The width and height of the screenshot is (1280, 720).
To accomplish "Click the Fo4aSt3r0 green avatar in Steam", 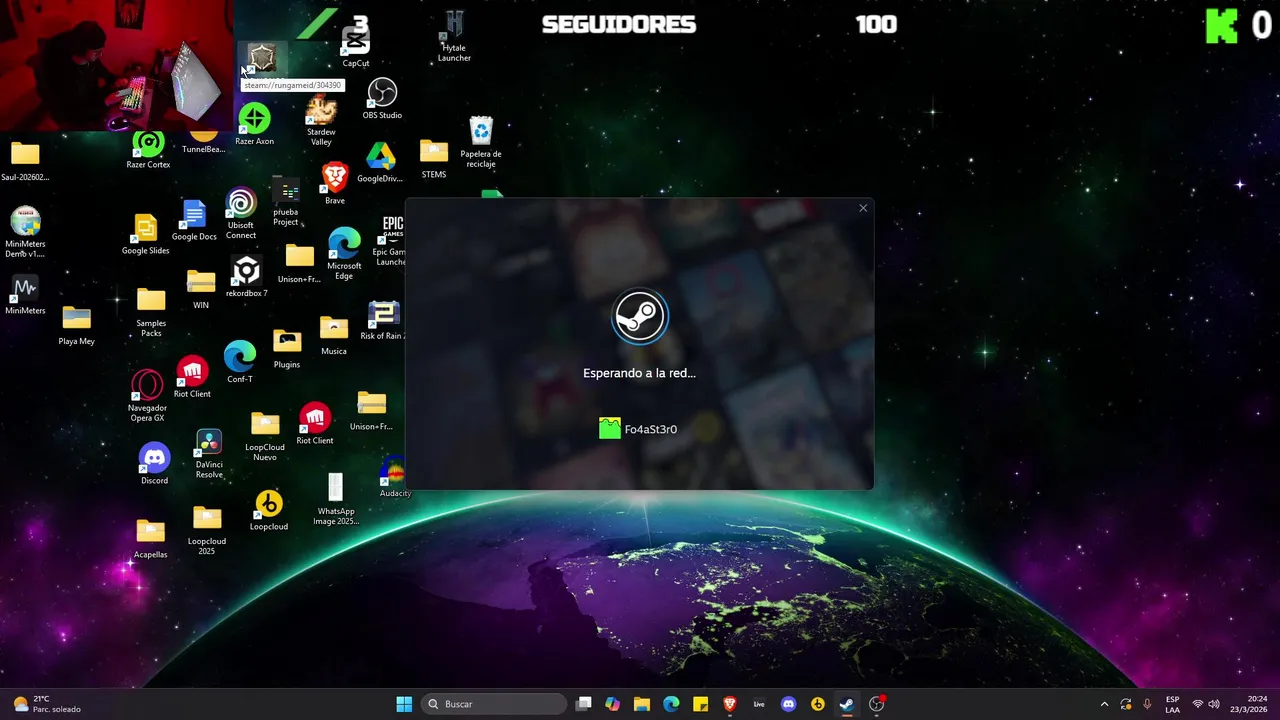I will coord(610,429).
